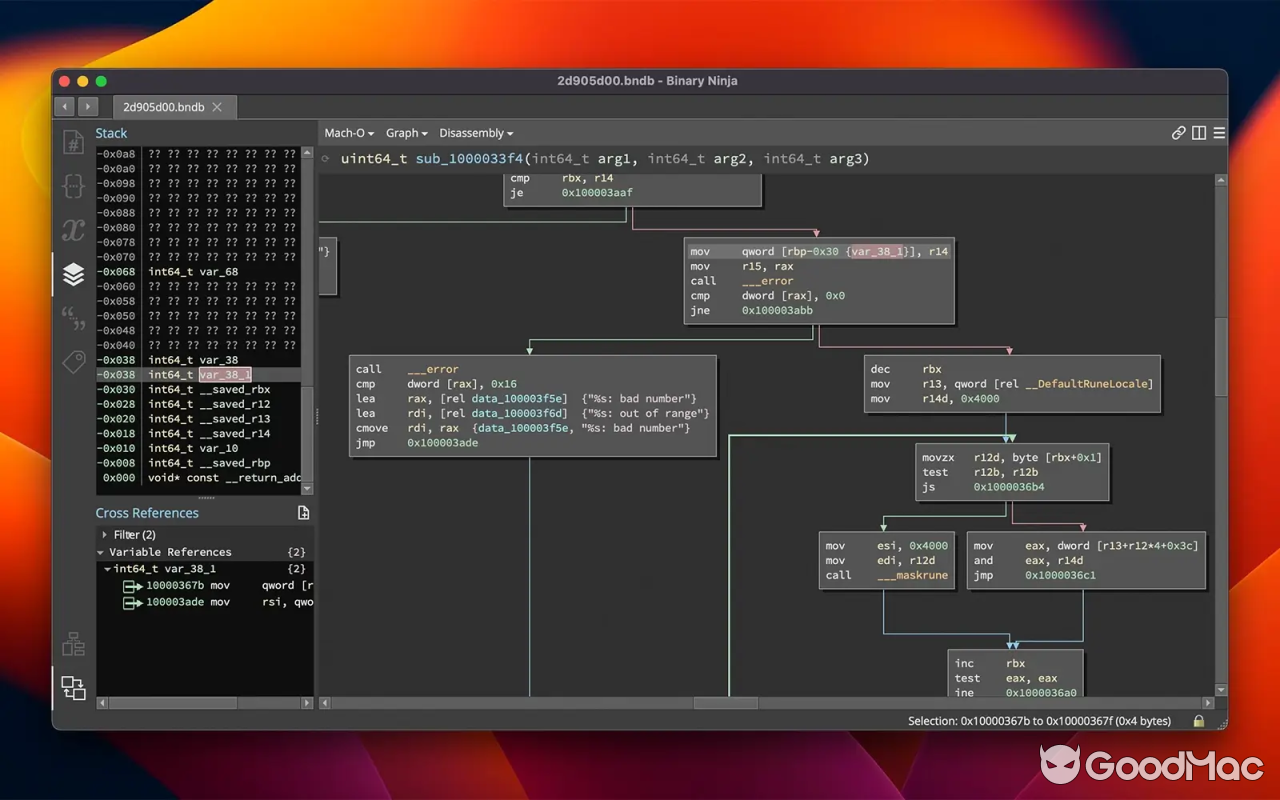1280x800 pixels.
Task: Open the Variables sidebar panel
Action: (x=73, y=229)
